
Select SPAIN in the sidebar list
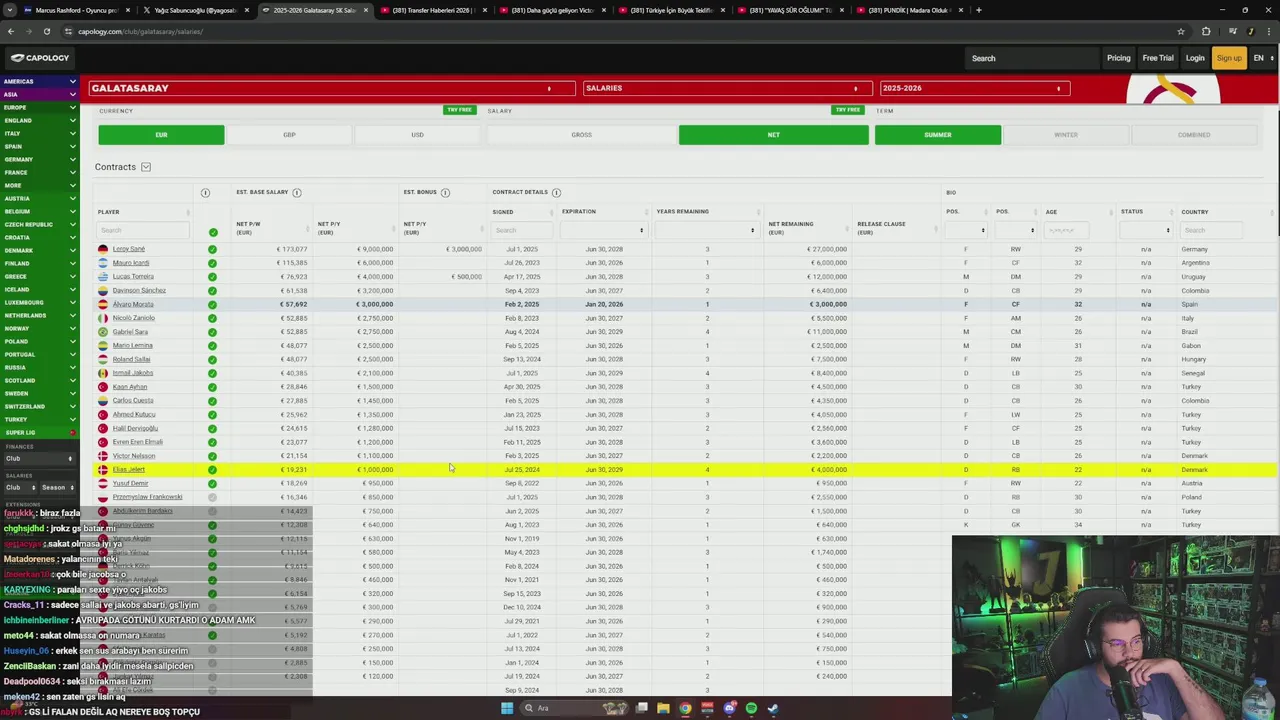(38, 146)
